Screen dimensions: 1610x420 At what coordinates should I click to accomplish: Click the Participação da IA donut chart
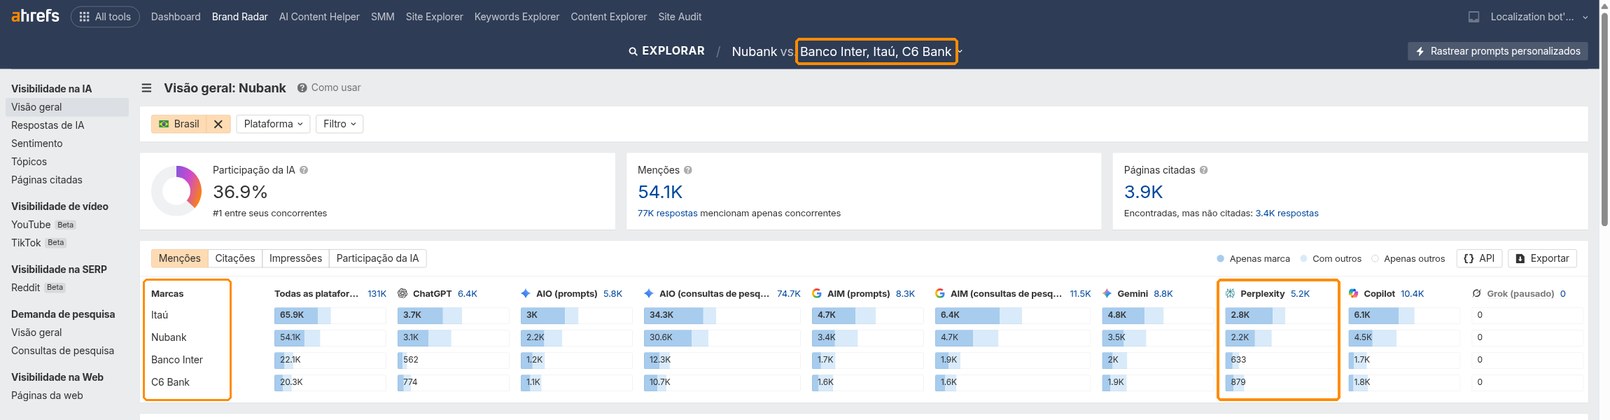(x=177, y=191)
